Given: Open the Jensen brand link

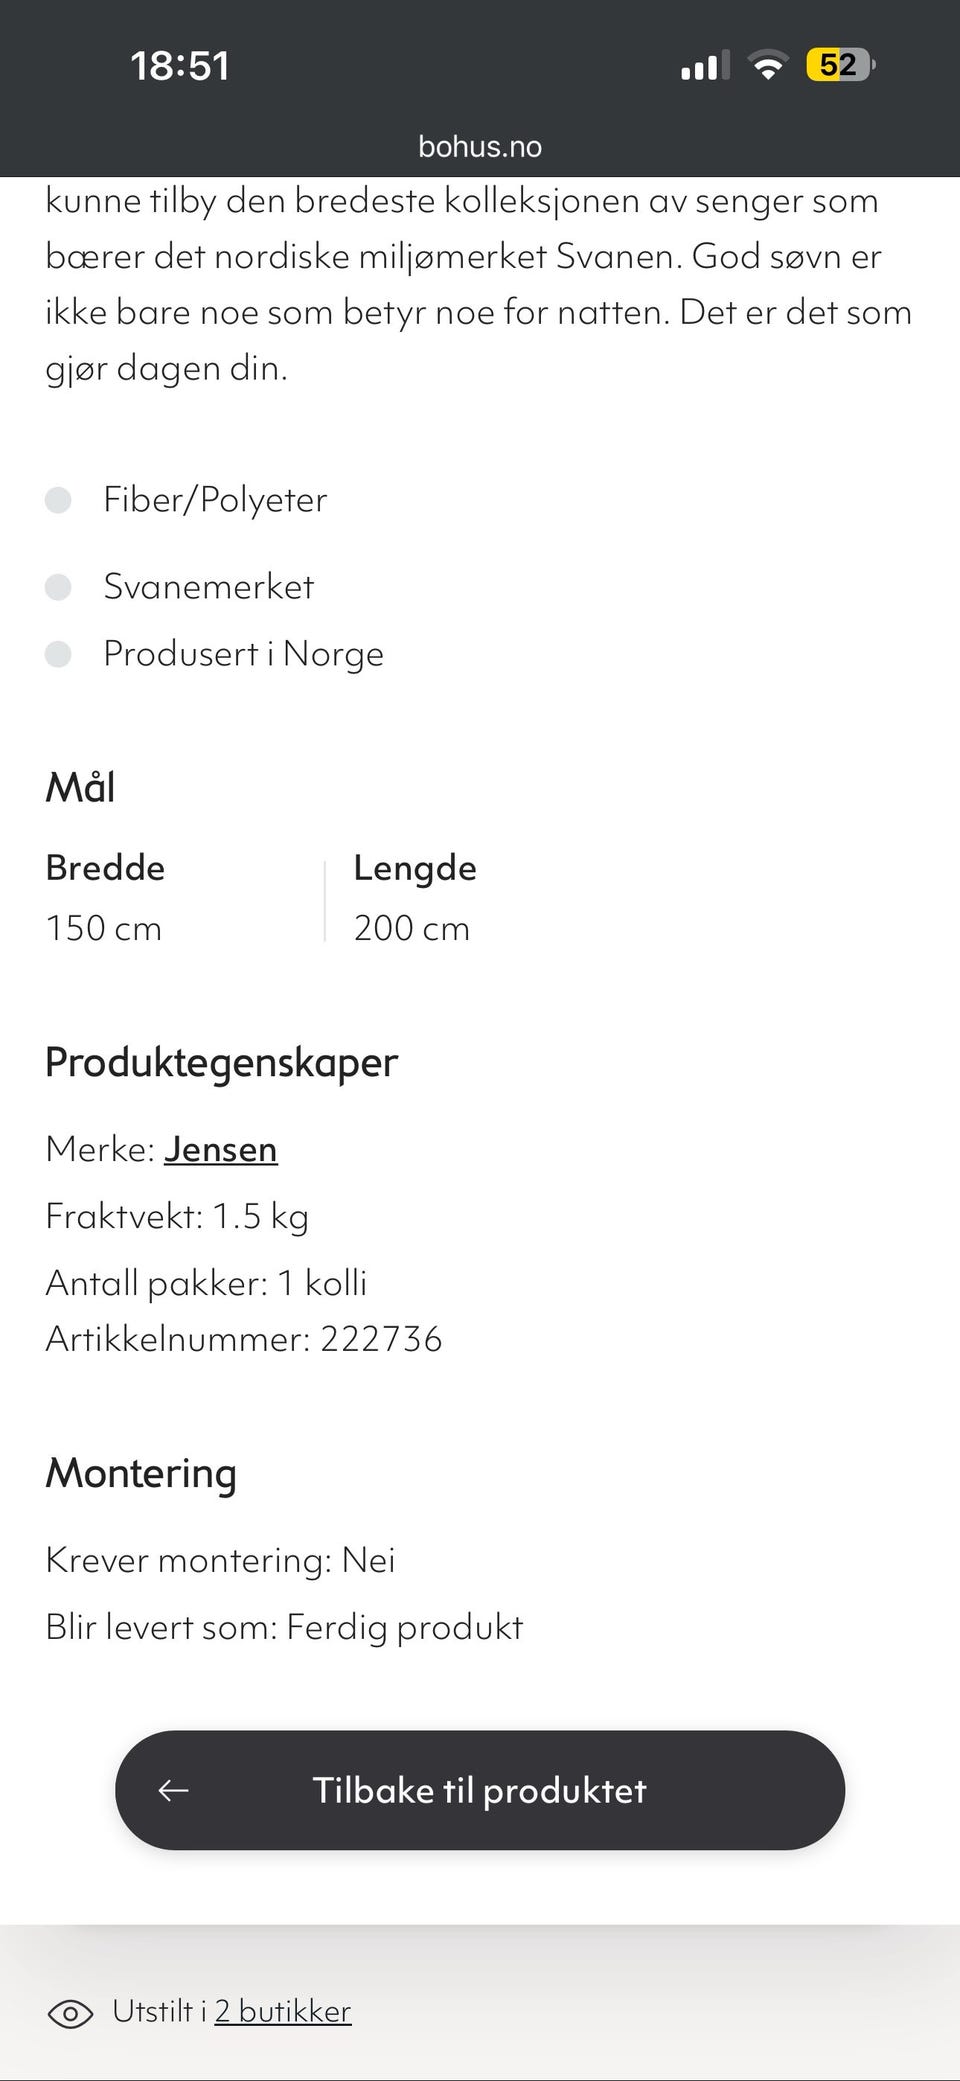Looking at the screenshot, I should tap(221, 1150).
